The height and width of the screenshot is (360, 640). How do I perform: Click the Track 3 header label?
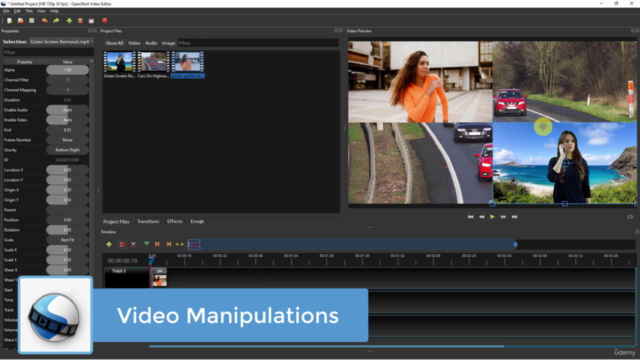[119, 271]
